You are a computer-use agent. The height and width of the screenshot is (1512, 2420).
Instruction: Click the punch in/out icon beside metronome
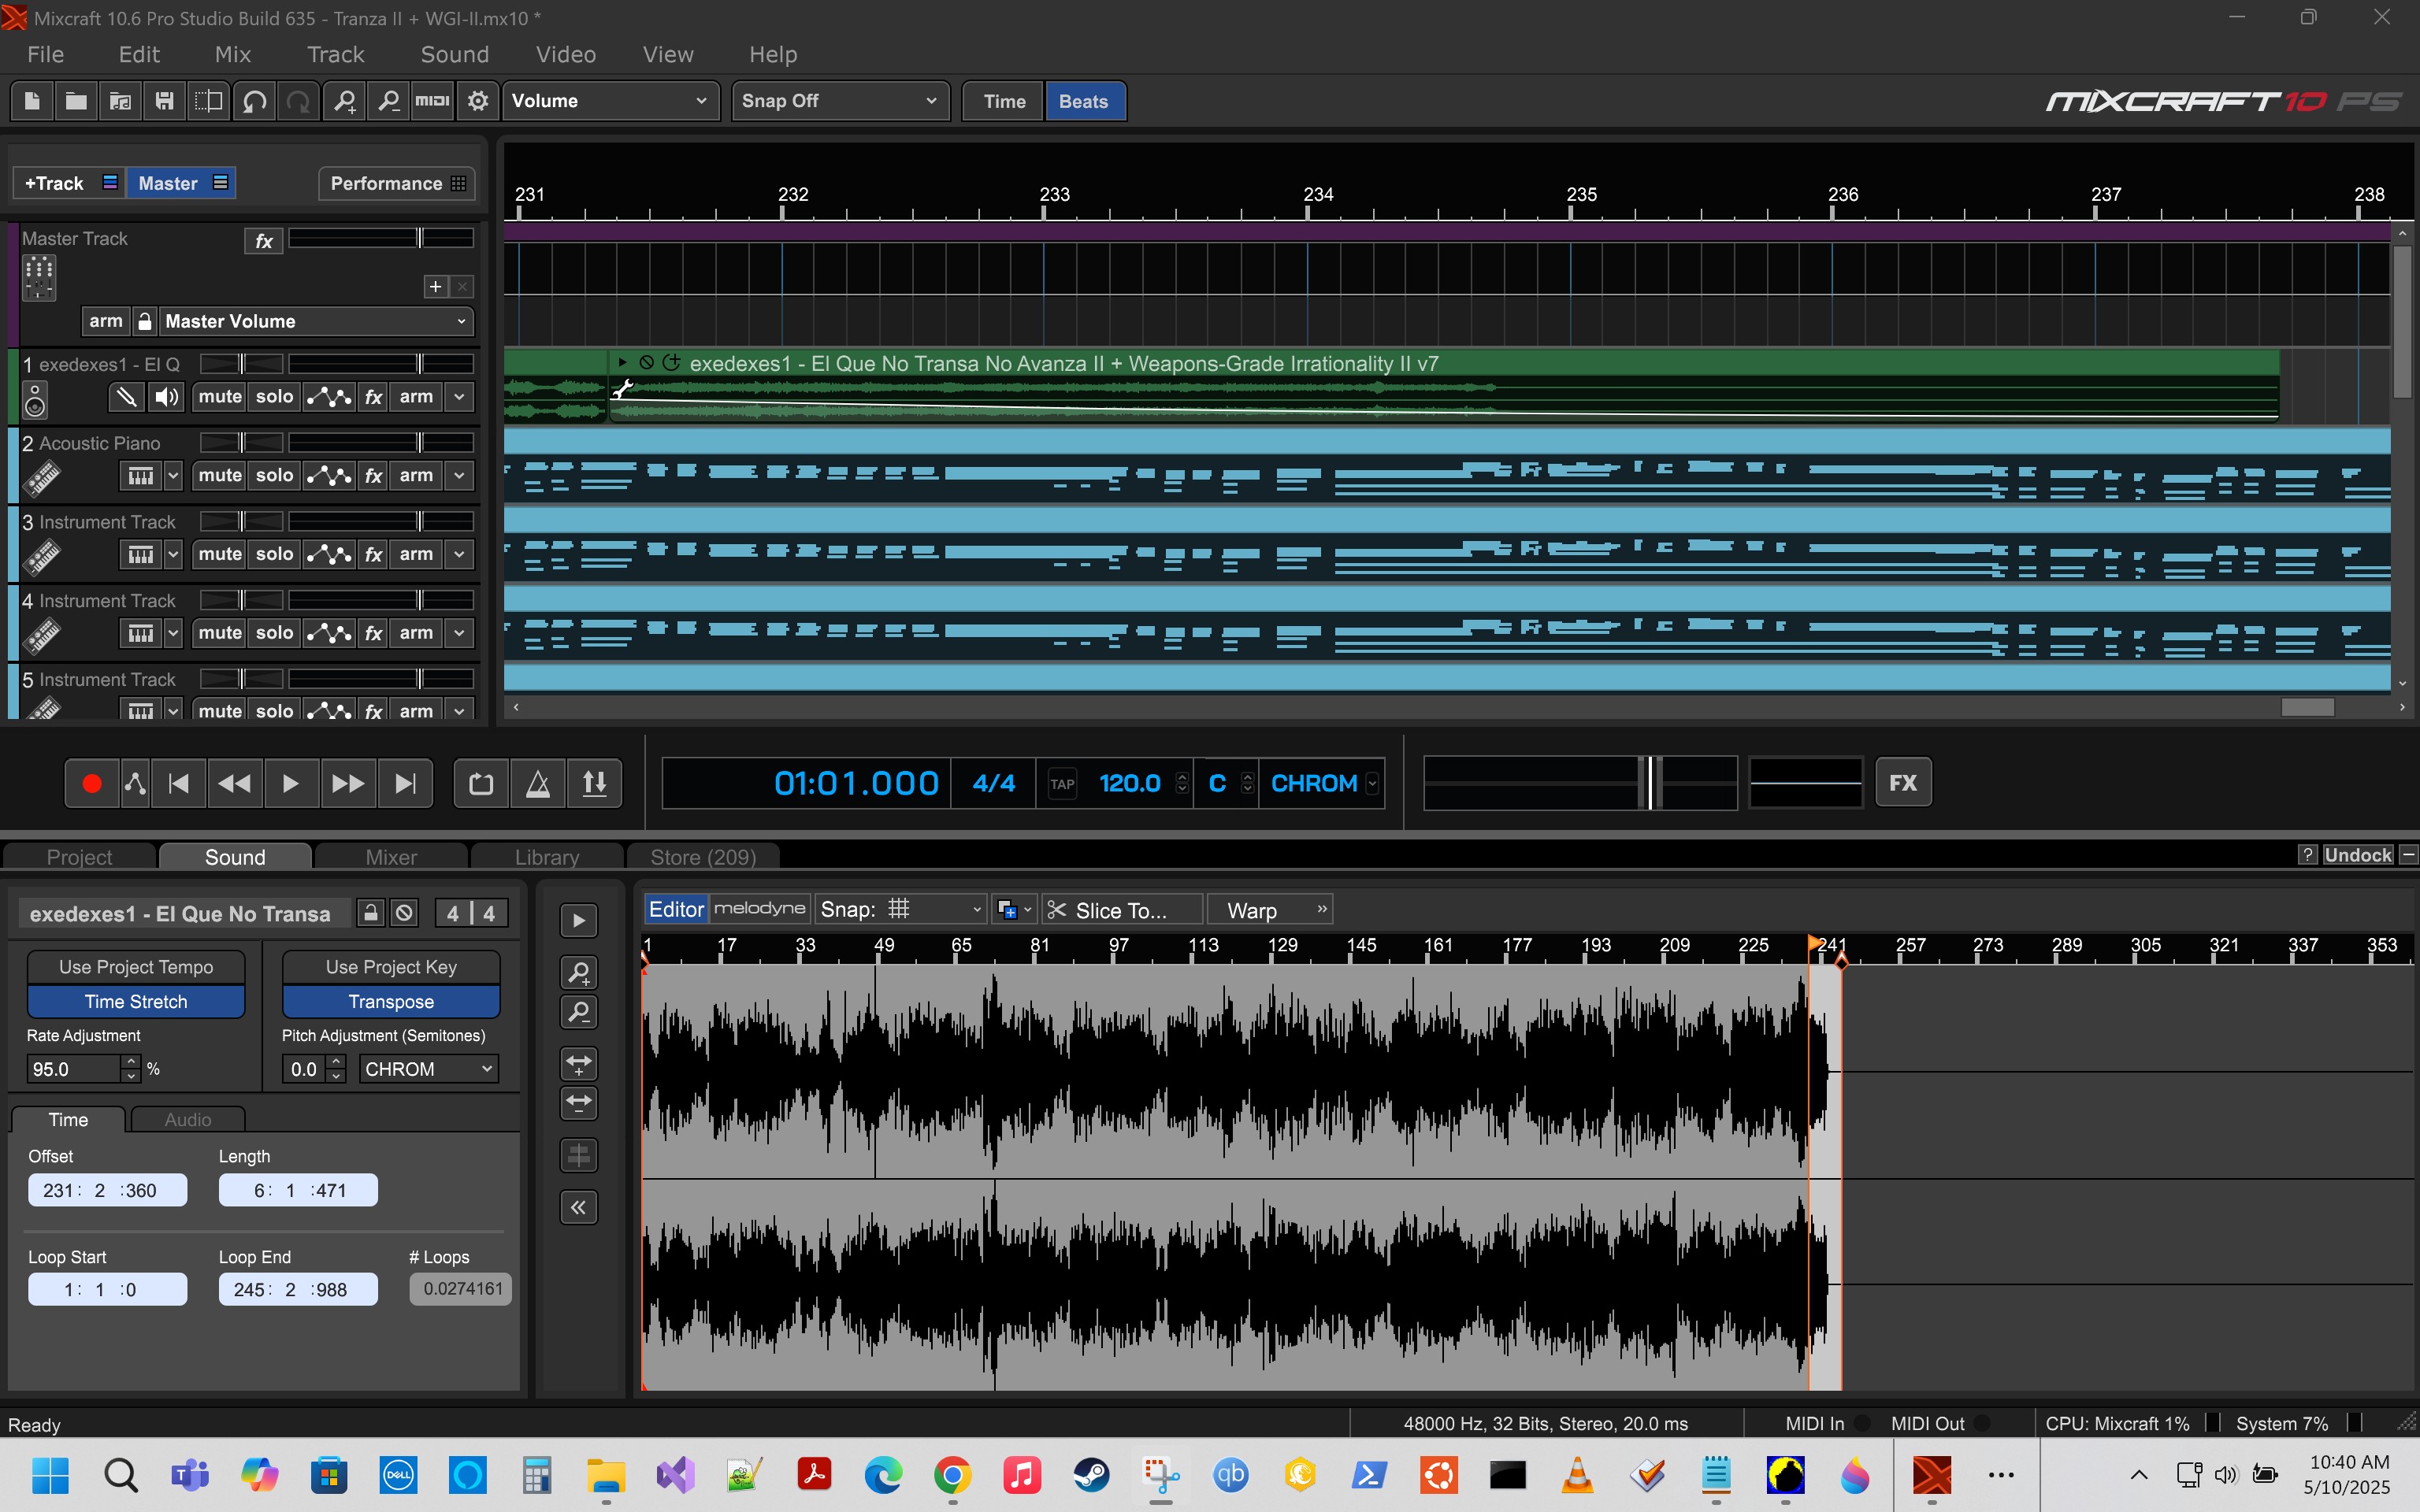pos(595,783)
